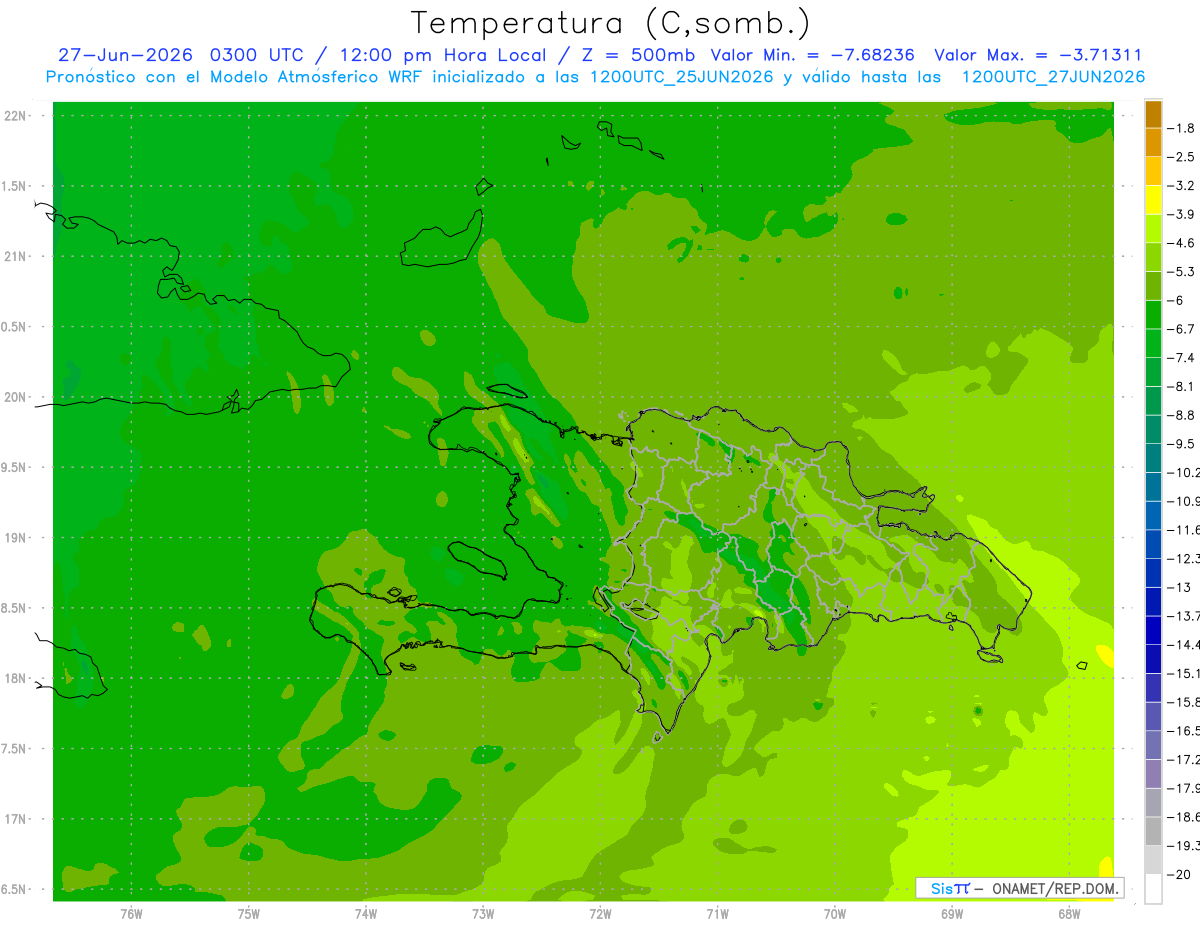This screenshot has width=1200, height=927.
Task: Click the "-9.5" legend value
Action: (x=1181, y=444)
